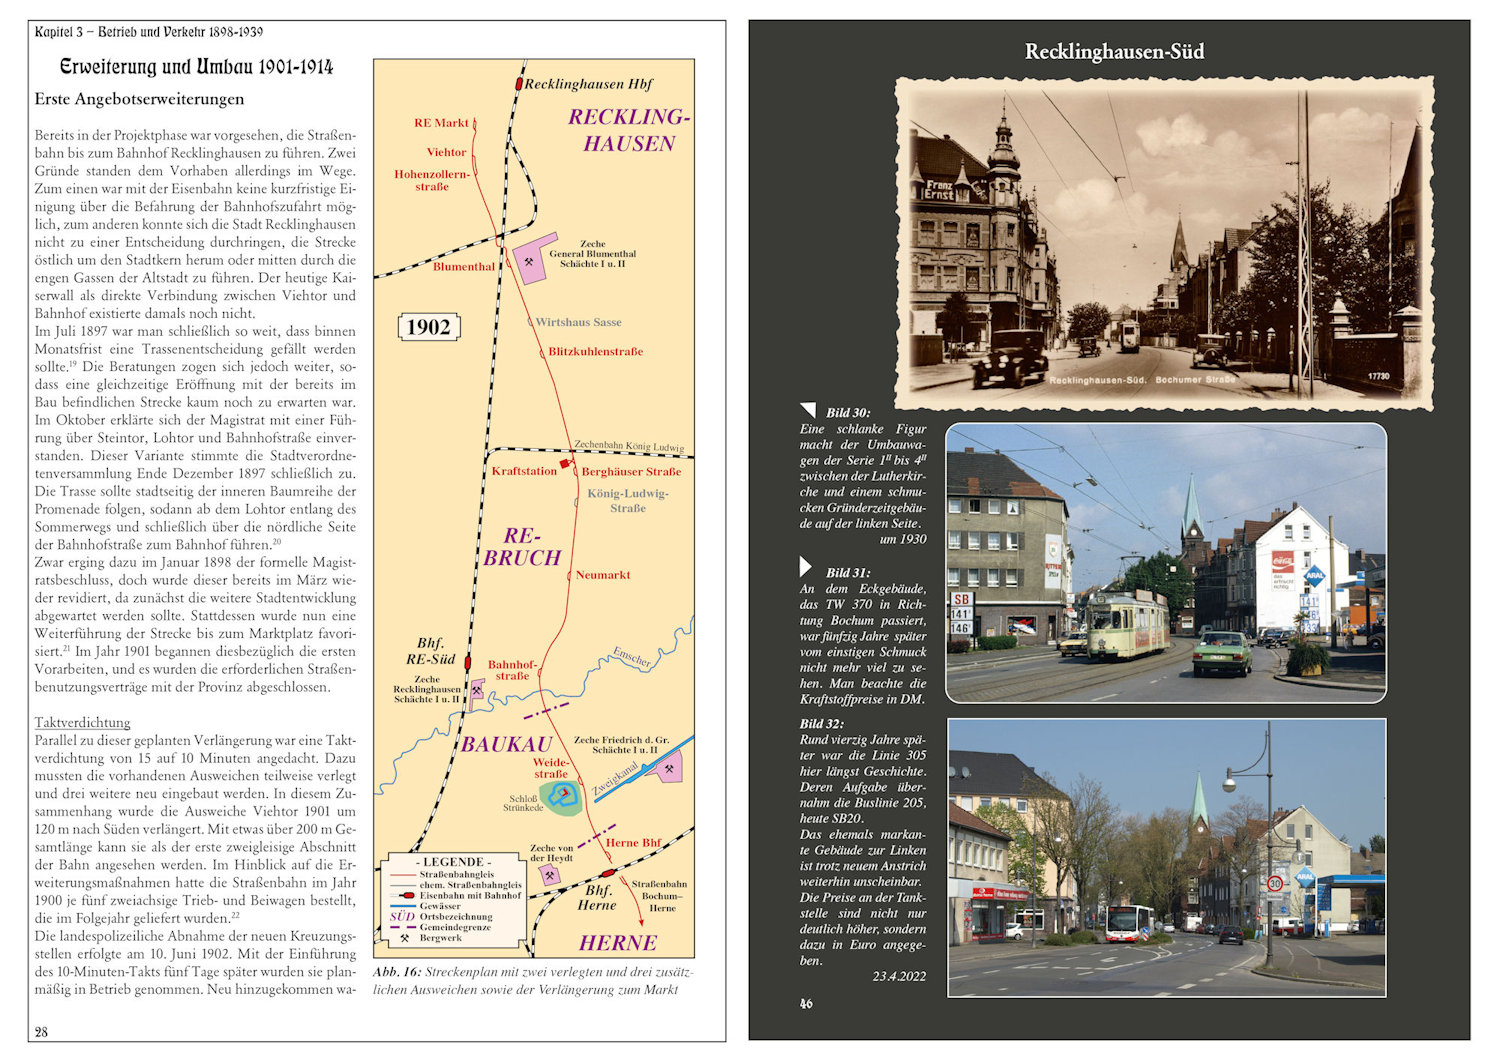
Task: Click the red Kraftstation square on the map
Action: point(565,463)
